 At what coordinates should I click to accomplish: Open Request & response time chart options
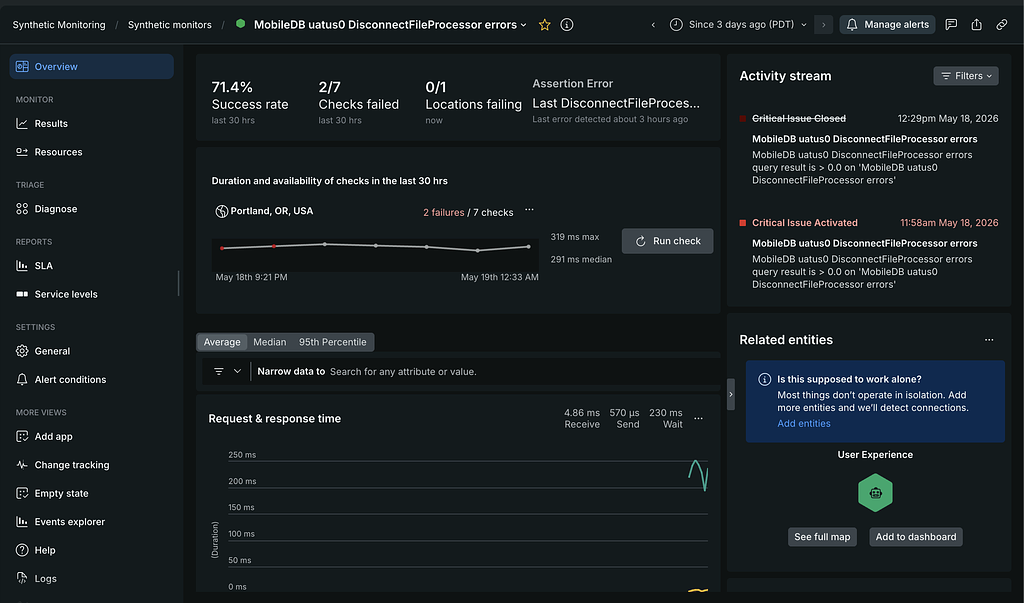tap(698, 418)
